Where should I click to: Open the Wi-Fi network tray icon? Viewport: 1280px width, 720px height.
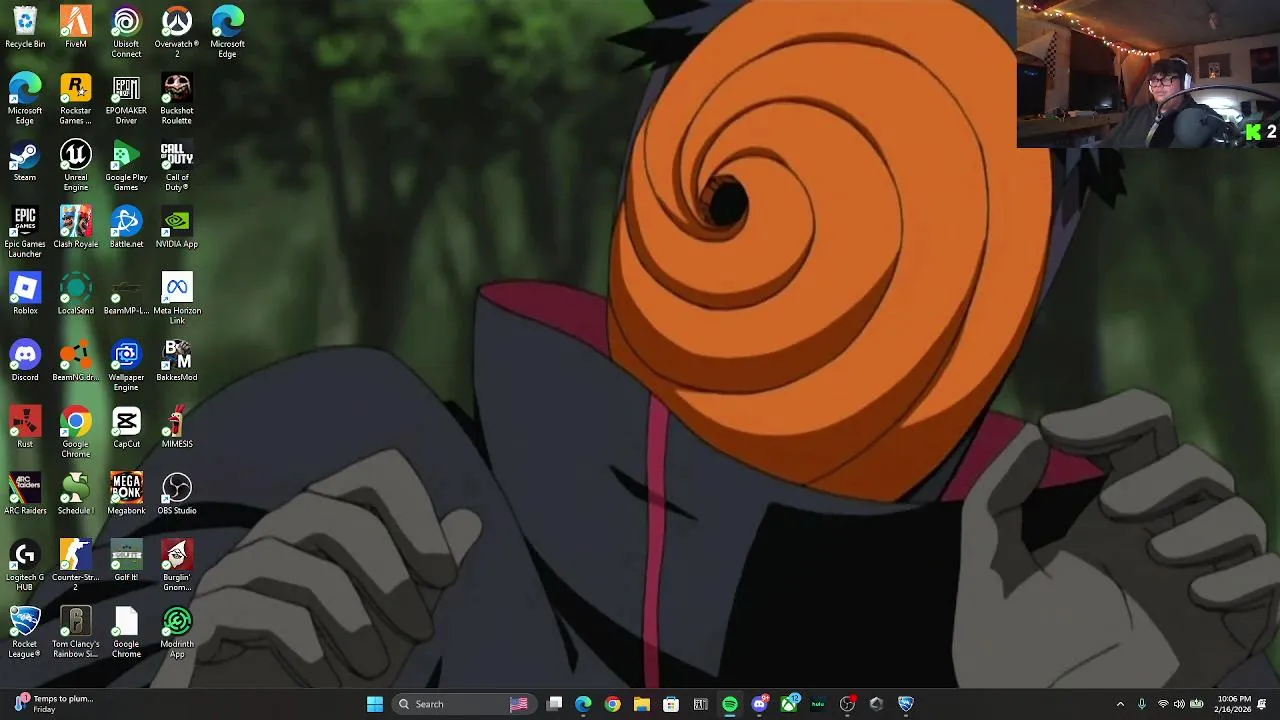coord(1162,704)
